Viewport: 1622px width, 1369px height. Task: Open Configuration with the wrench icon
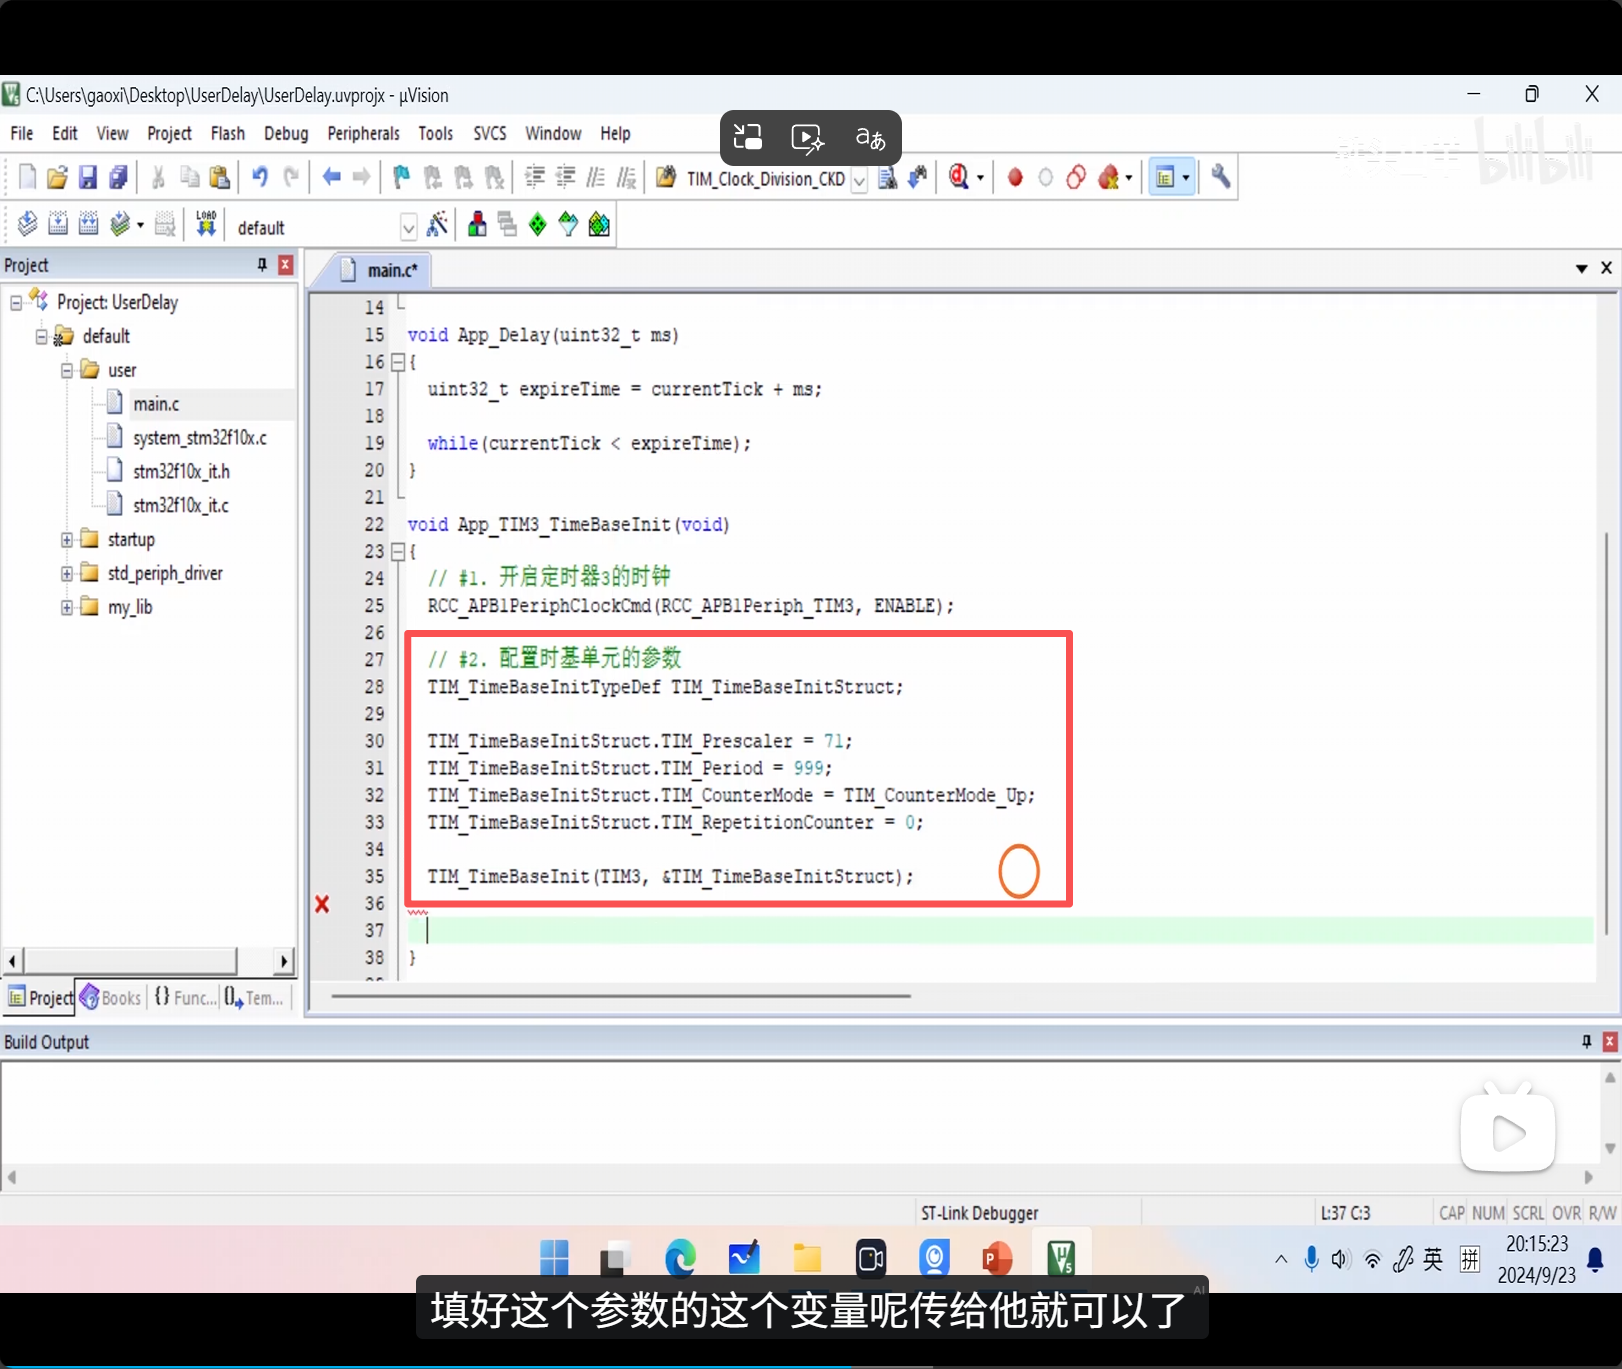pos(1221,177)
